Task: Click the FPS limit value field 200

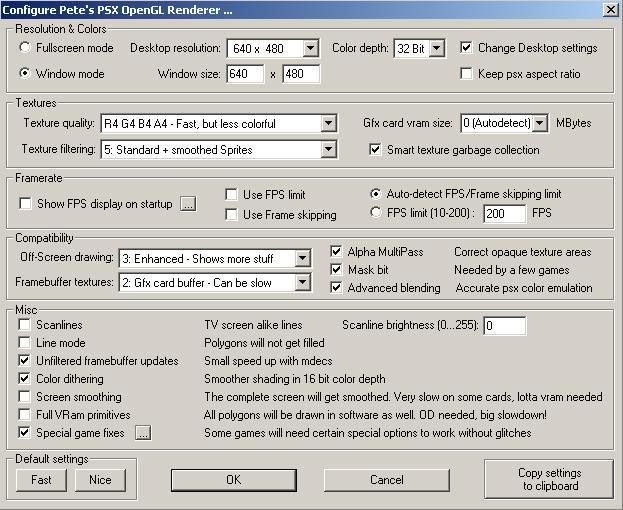Action: [505, 213]
